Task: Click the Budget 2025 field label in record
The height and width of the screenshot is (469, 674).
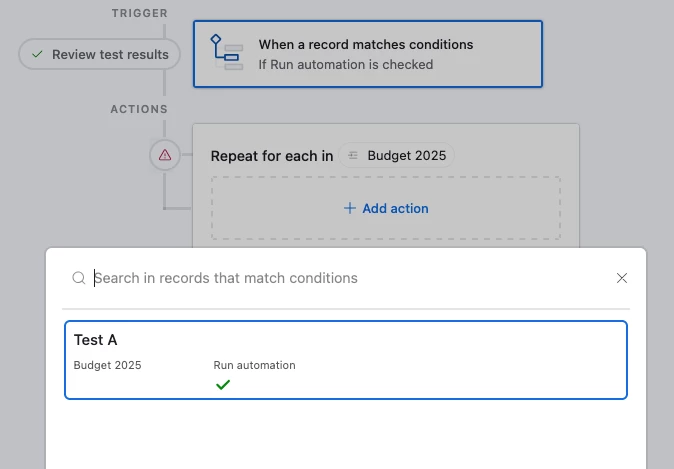Action: click(x=107, y=365)
